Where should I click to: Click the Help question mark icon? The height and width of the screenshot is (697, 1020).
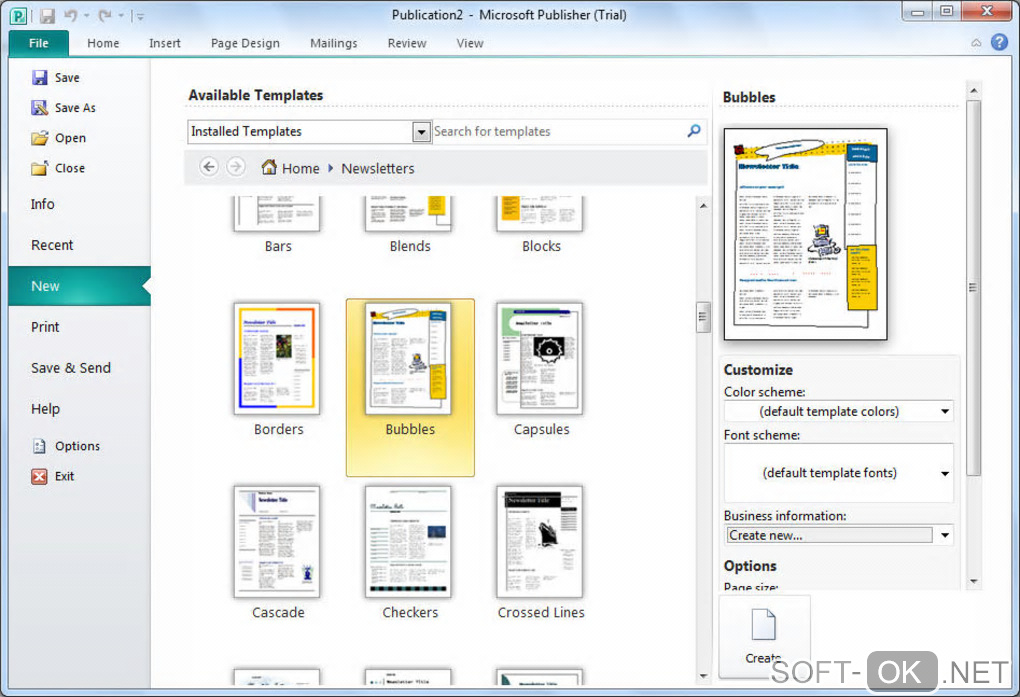coord(999,42)
